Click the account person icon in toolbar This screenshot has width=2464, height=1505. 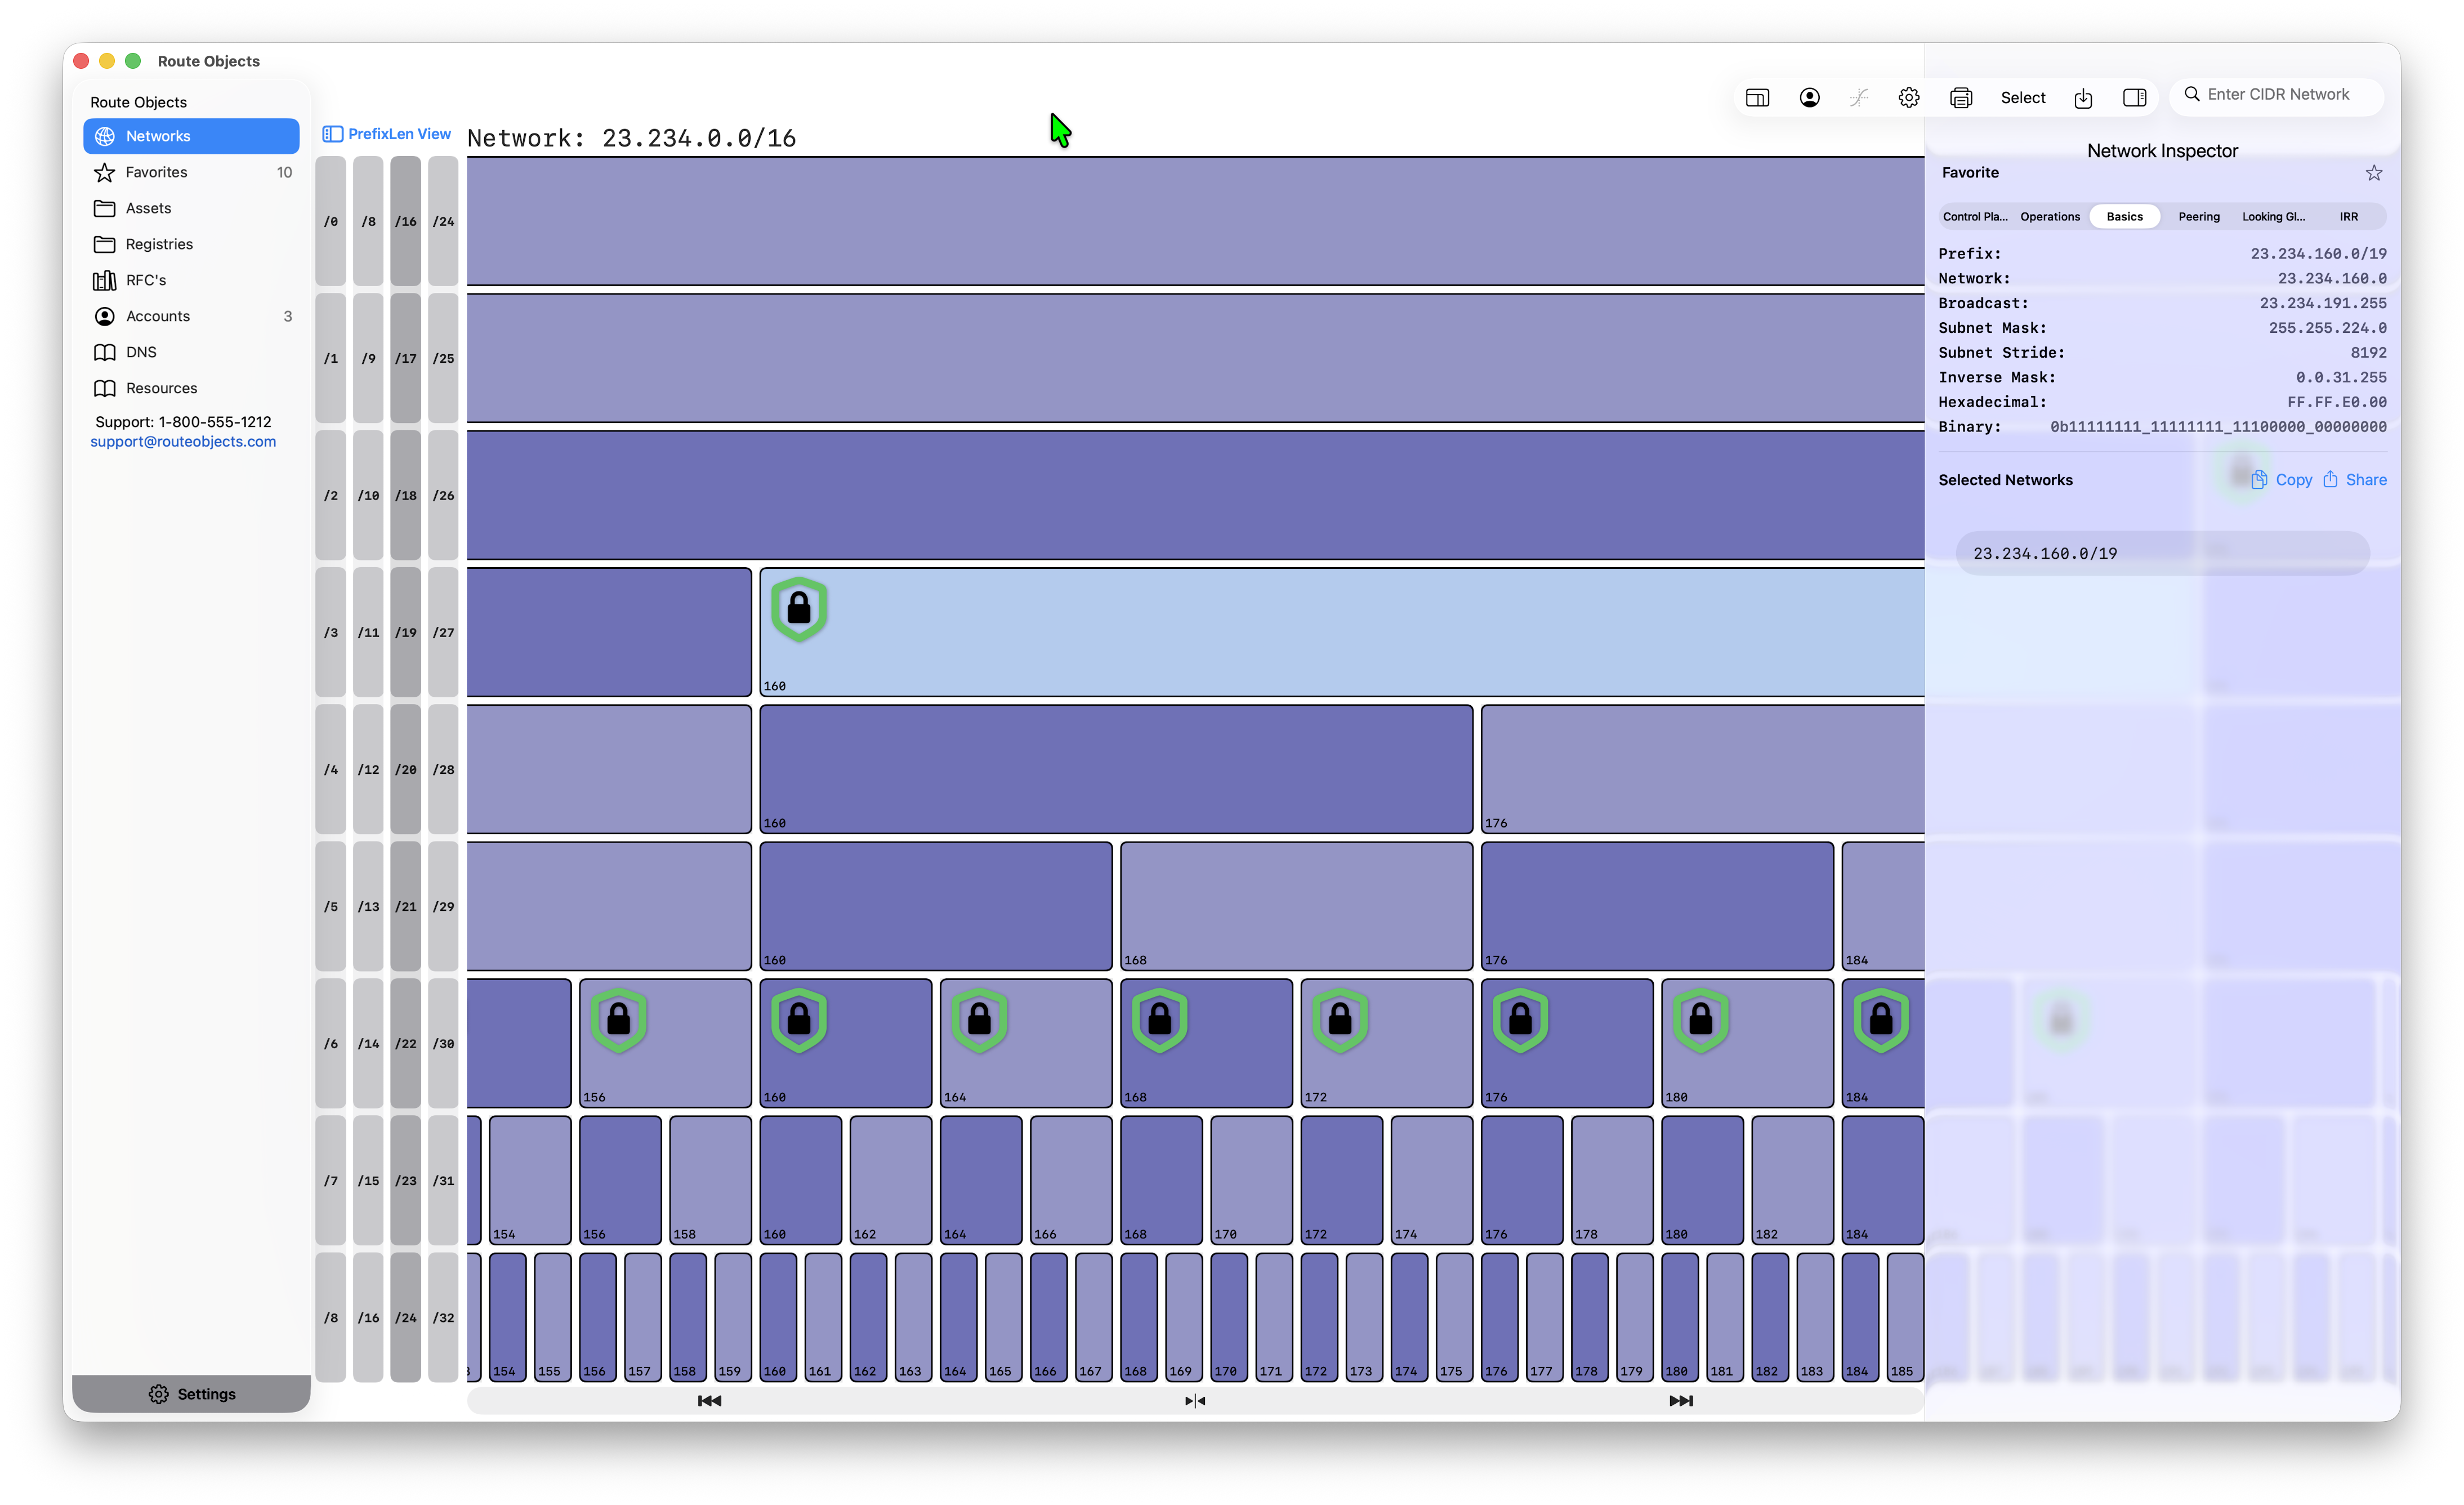[x=1809, y=97]
